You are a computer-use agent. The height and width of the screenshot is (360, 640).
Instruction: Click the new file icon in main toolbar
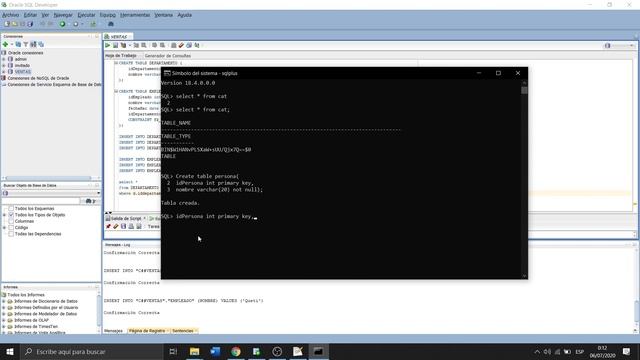point(7,24)
